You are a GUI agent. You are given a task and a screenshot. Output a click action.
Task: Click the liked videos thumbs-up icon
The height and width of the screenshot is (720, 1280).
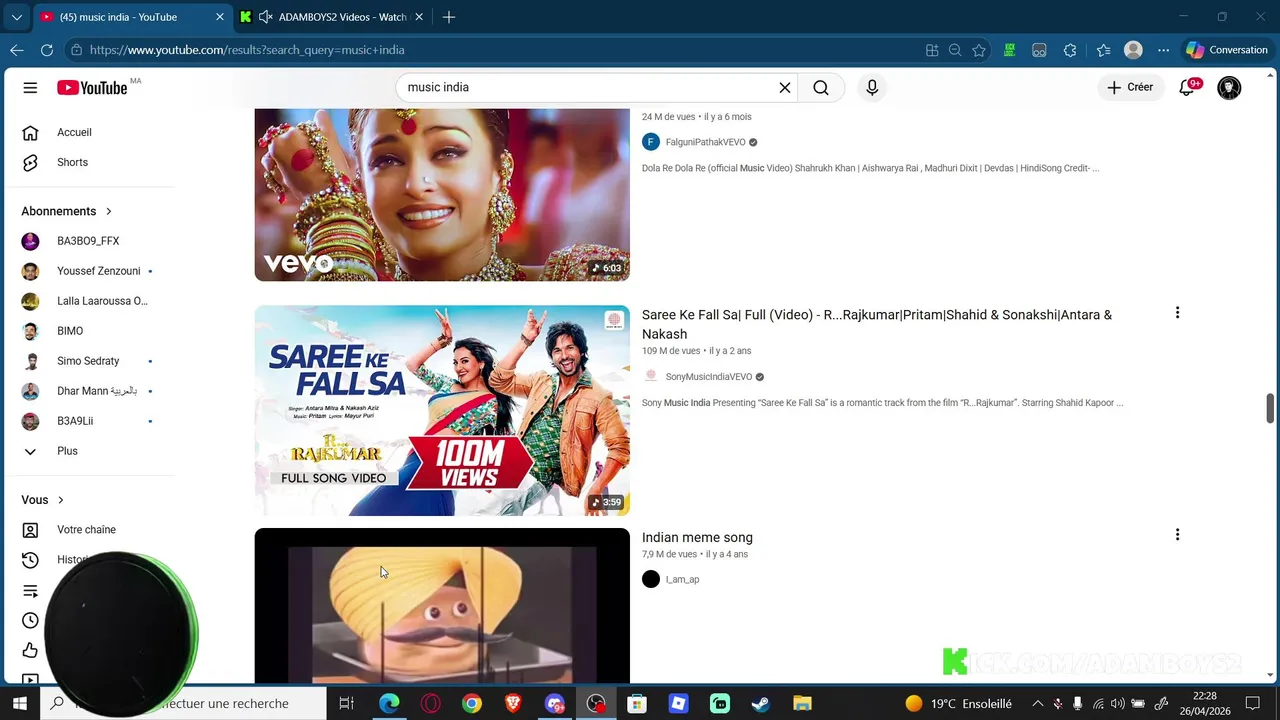pyautogui.click(x=30, y=651)
